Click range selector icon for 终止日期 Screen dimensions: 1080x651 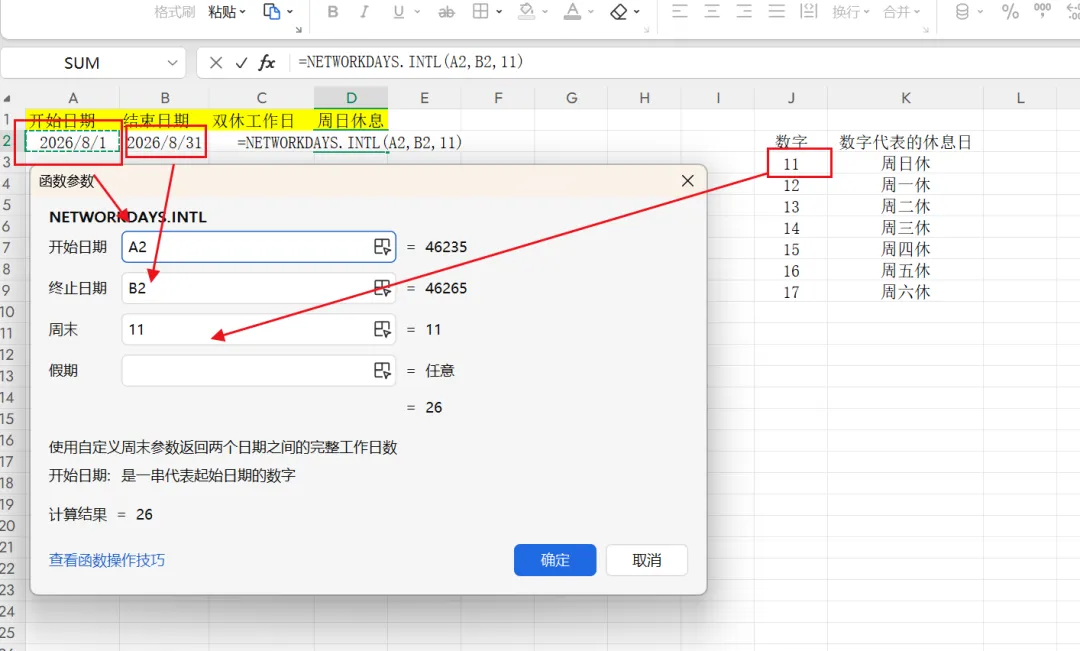pyautogui.click(x=382, y=288)
